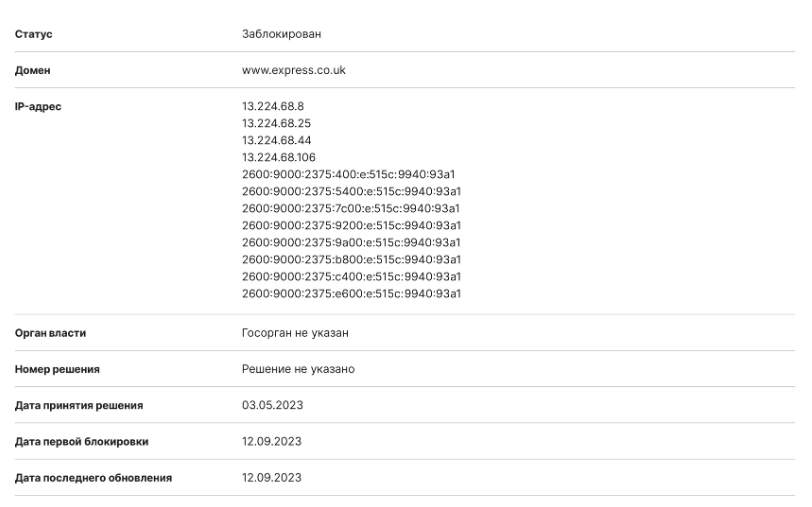Click the domain www.express.co.uk
This screenshot has height=507, width=812.
pyautogui.click(x=294, y=70)
